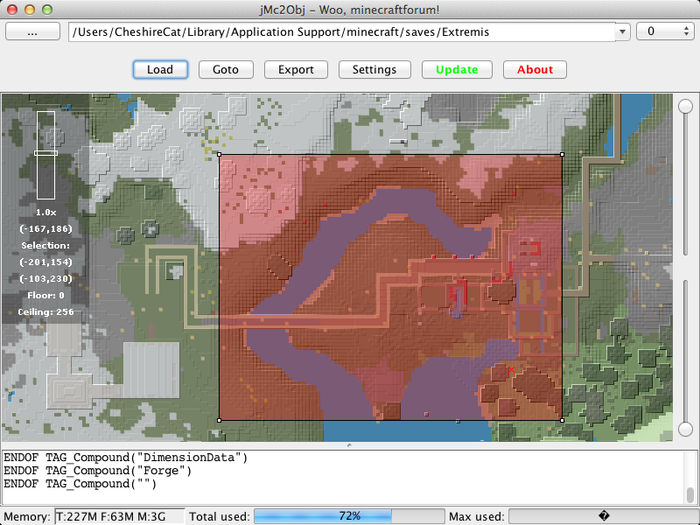
Task: Click the Export button
Action: click(x=296, y=70)
